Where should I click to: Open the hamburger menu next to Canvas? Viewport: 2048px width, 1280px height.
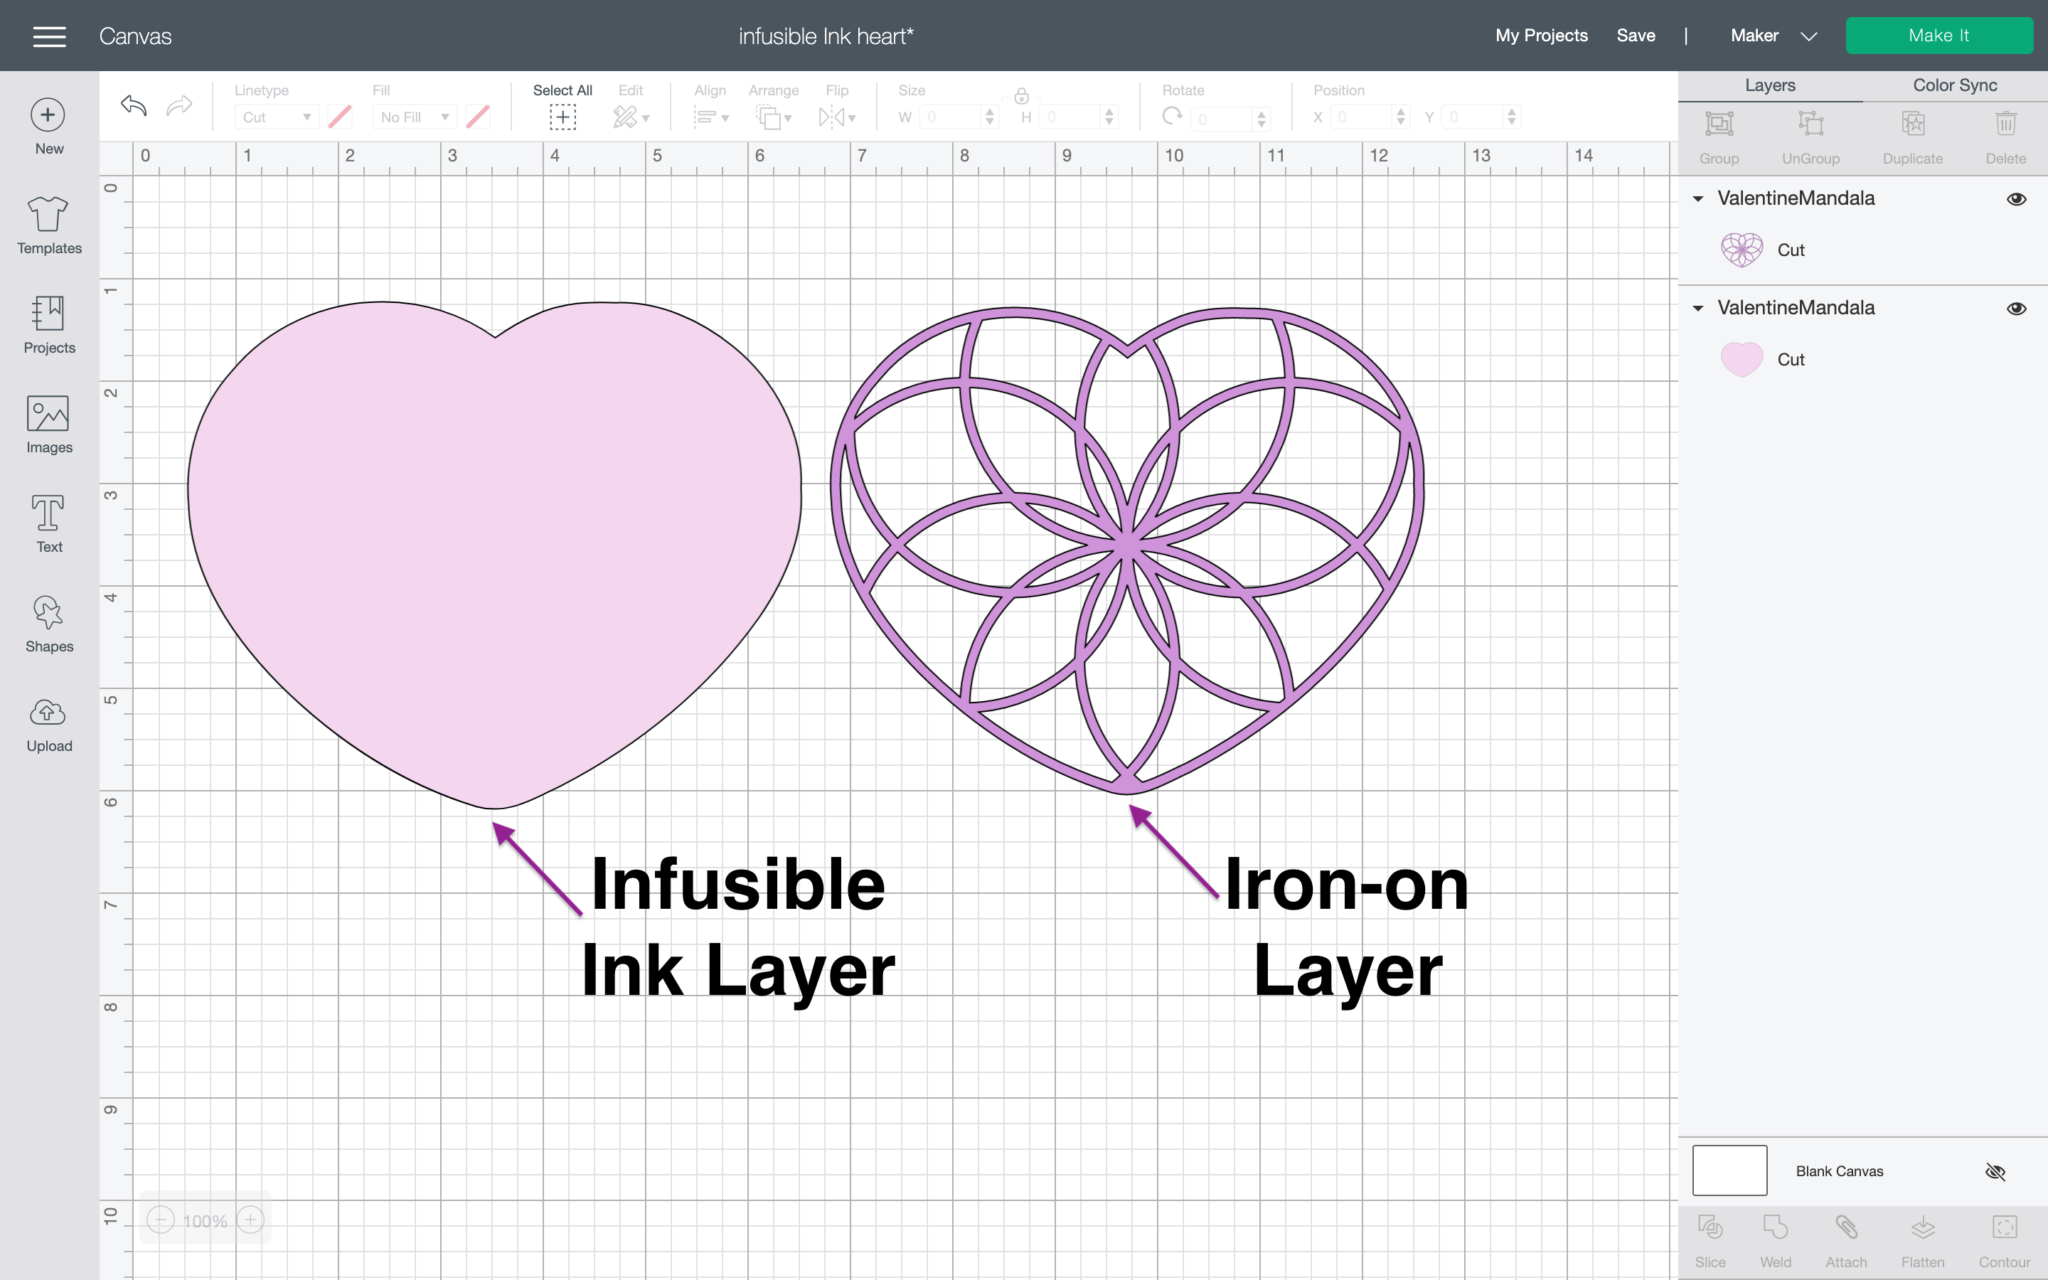point(47,35)
